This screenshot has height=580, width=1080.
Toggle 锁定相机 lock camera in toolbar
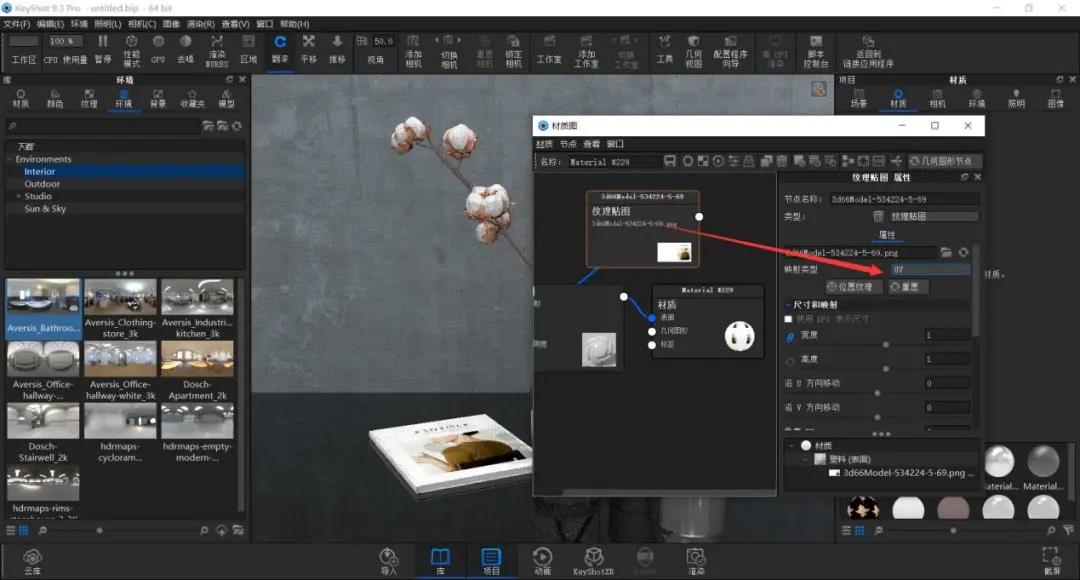[x=513, y=51]
